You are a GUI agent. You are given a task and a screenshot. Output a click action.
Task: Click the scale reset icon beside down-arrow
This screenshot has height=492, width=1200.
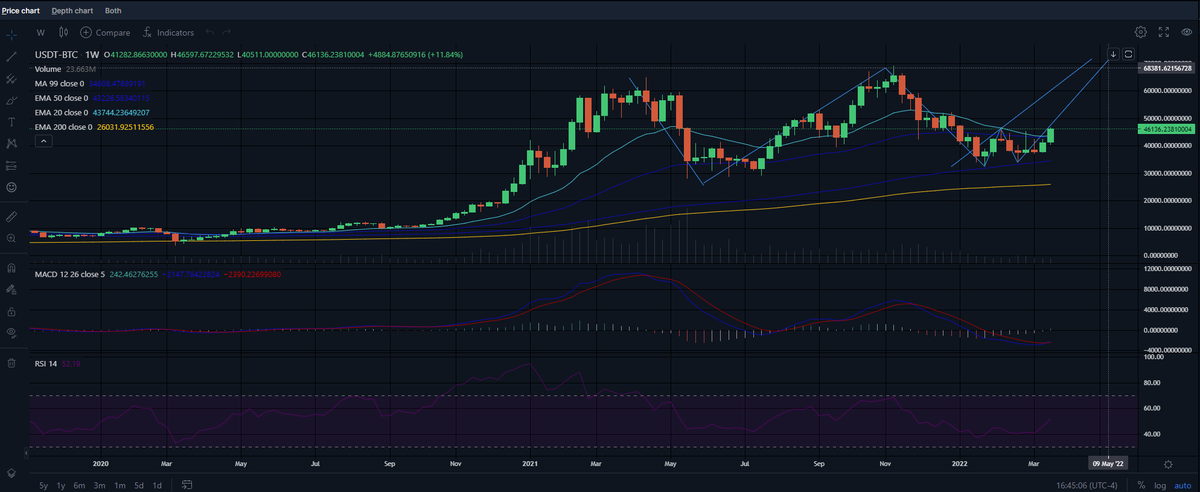tap(1128, 53)
